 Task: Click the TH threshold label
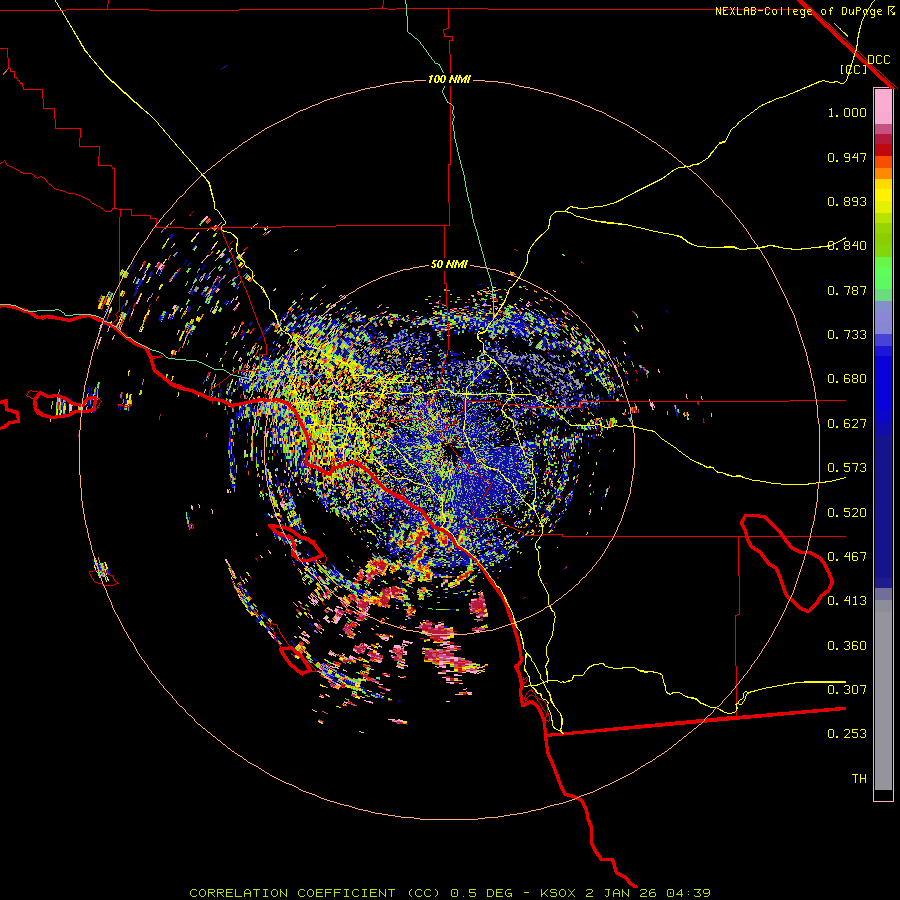[x=859, y=779]
